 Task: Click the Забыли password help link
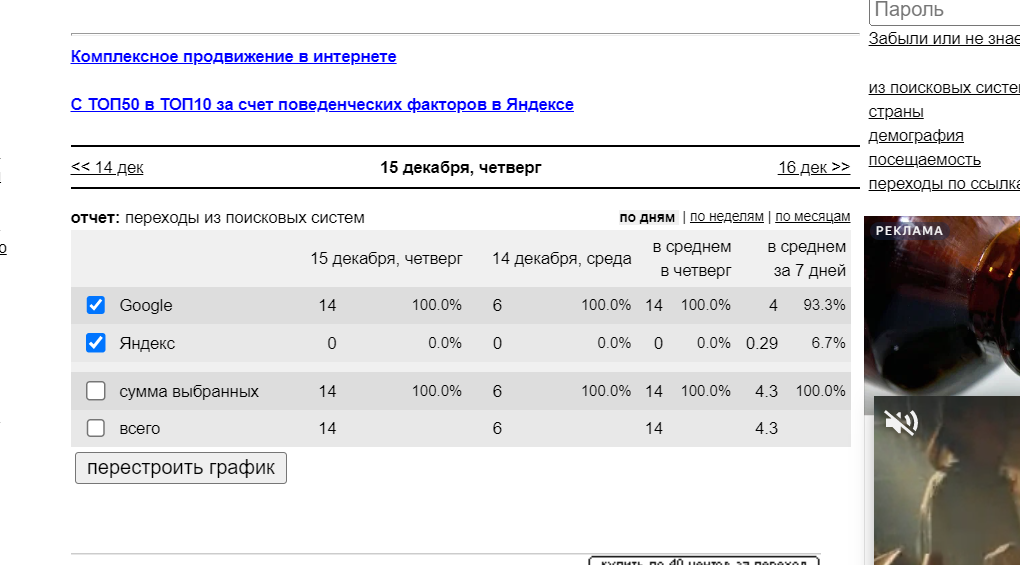pyautogui.click(x=944, y=38)
